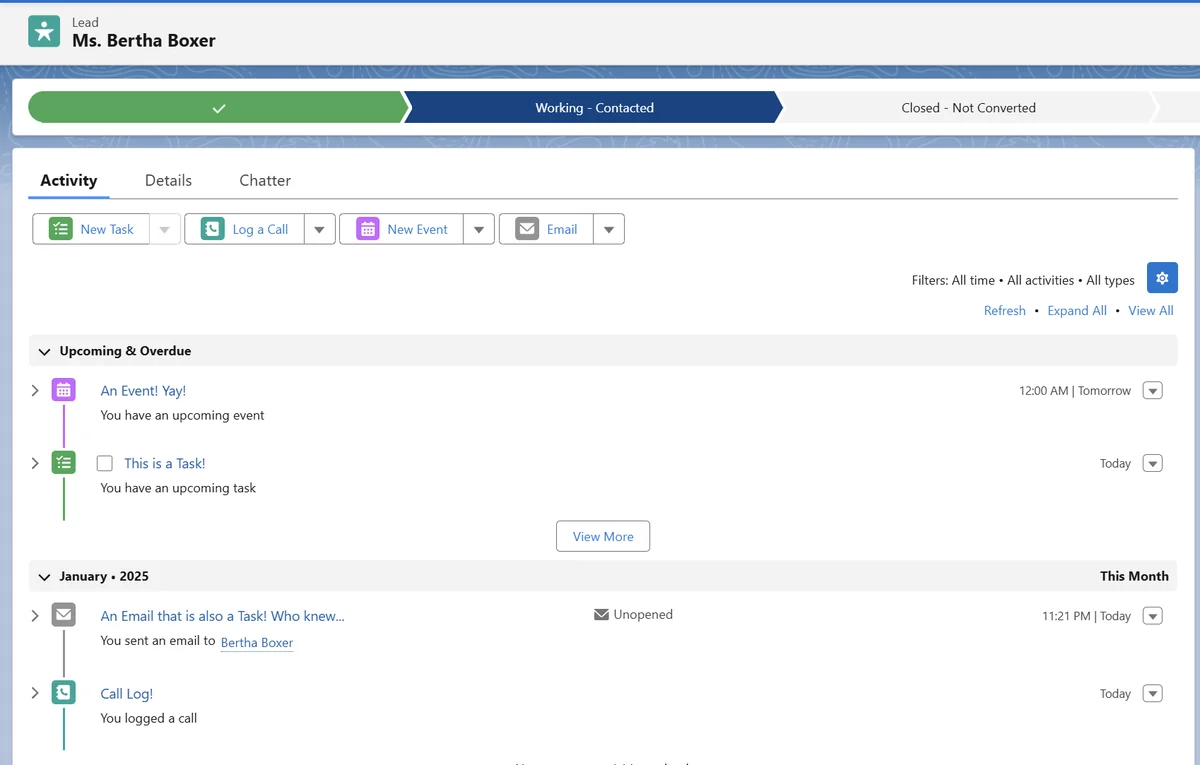
Task: Click the New Task button
Action: tap(92, 229)
